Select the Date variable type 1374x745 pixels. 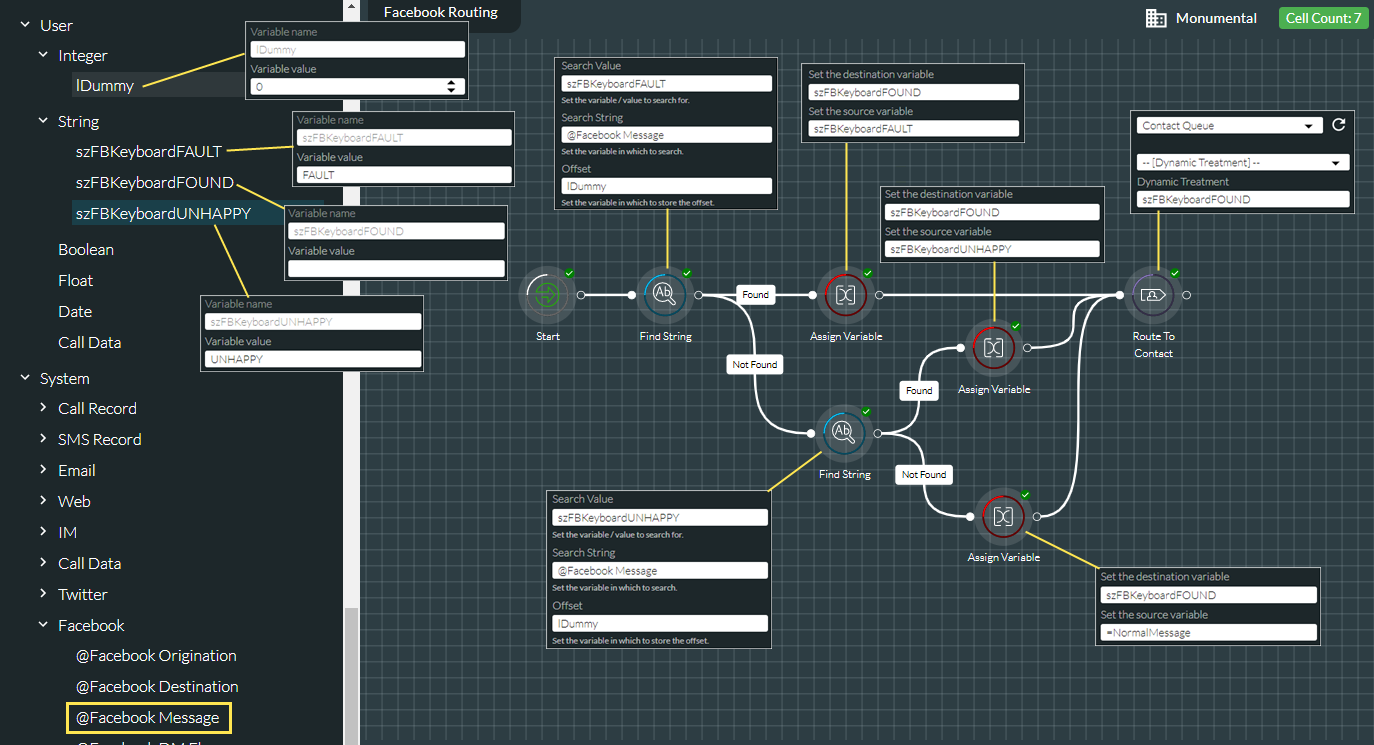(75, 312)
